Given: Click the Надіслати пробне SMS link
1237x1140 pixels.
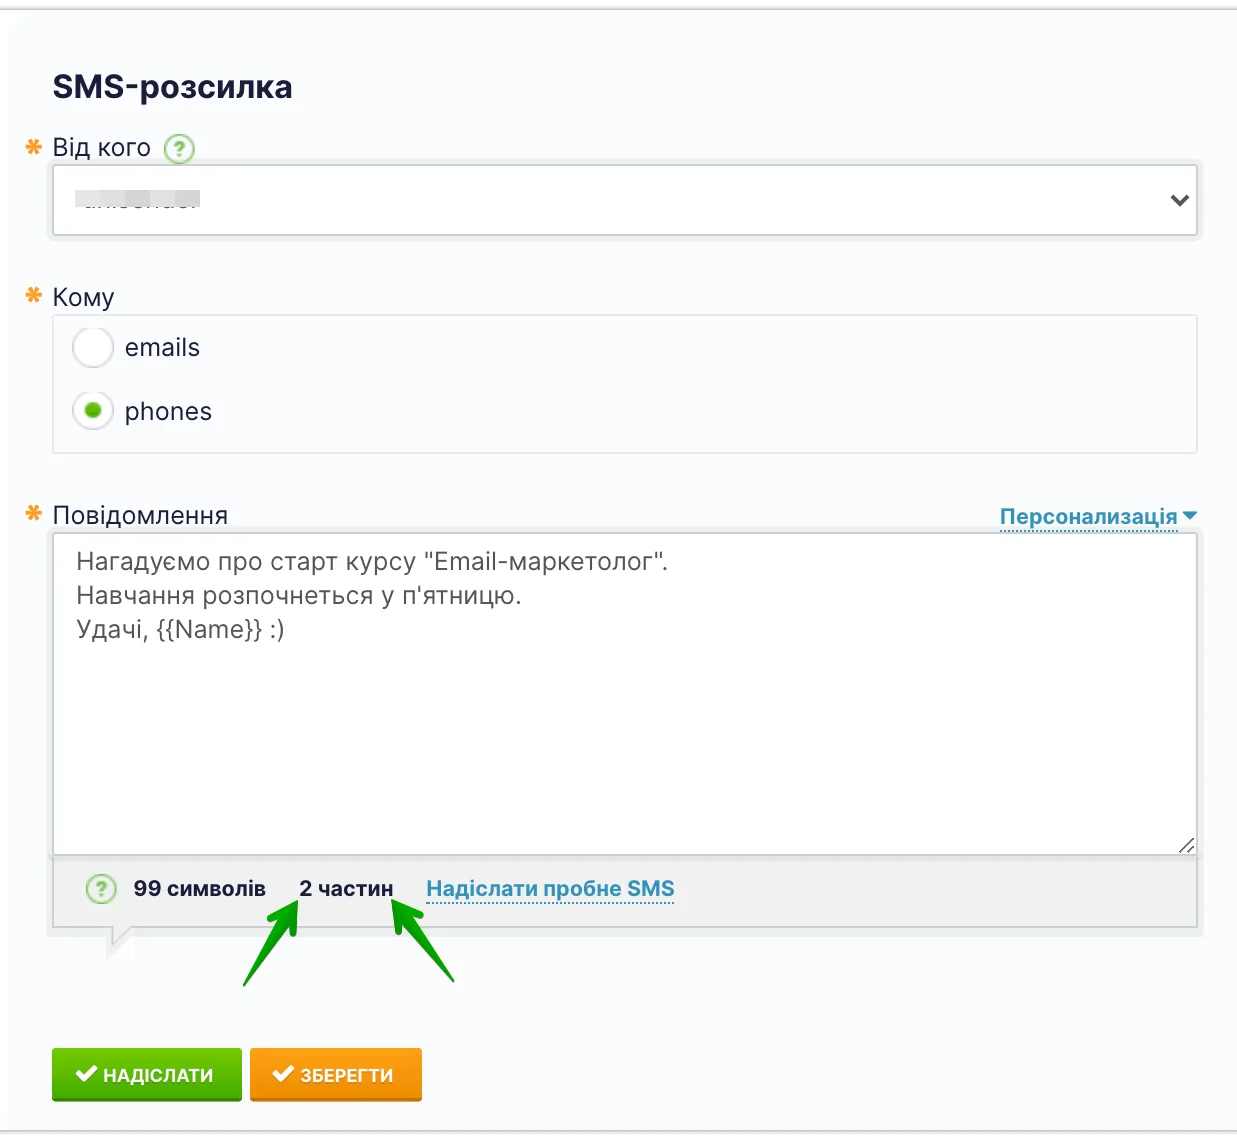Looking at the screenshot, I should [x=550, y=889].
